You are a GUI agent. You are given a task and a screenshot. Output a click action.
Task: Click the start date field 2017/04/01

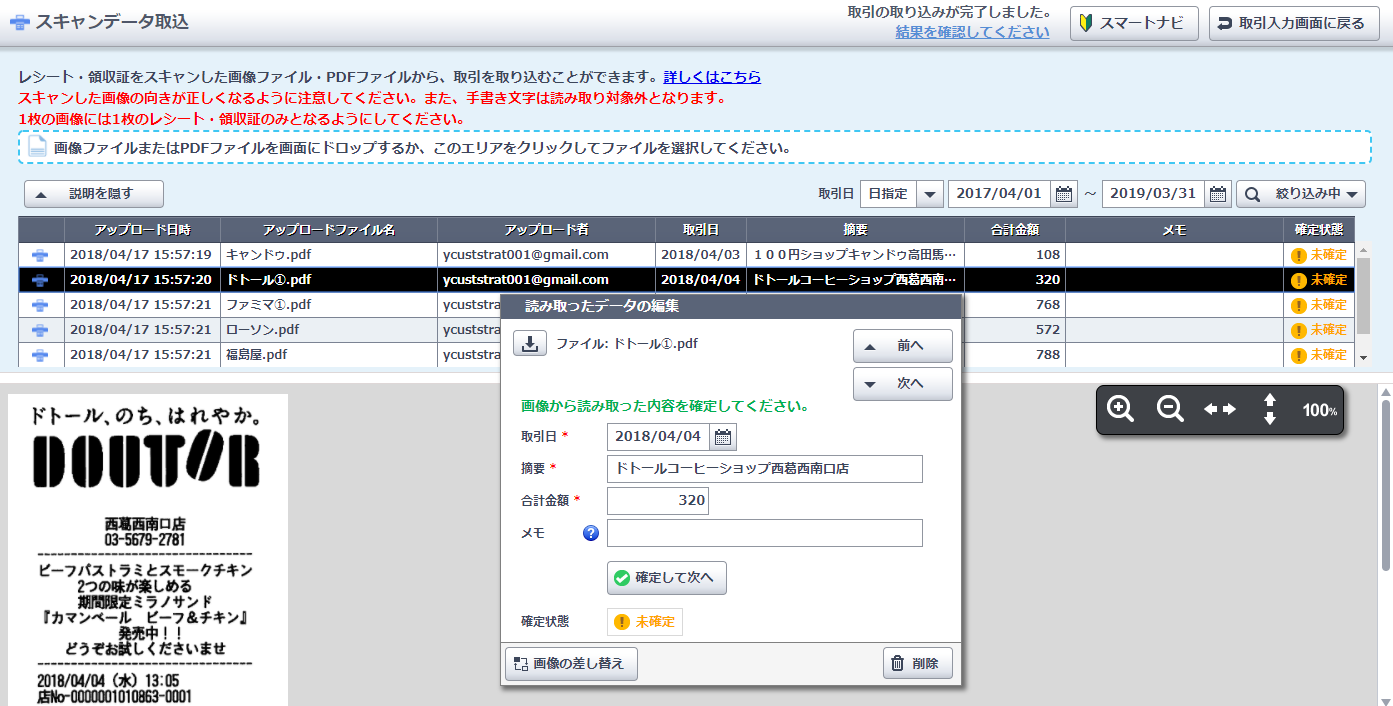click(999, 193)
